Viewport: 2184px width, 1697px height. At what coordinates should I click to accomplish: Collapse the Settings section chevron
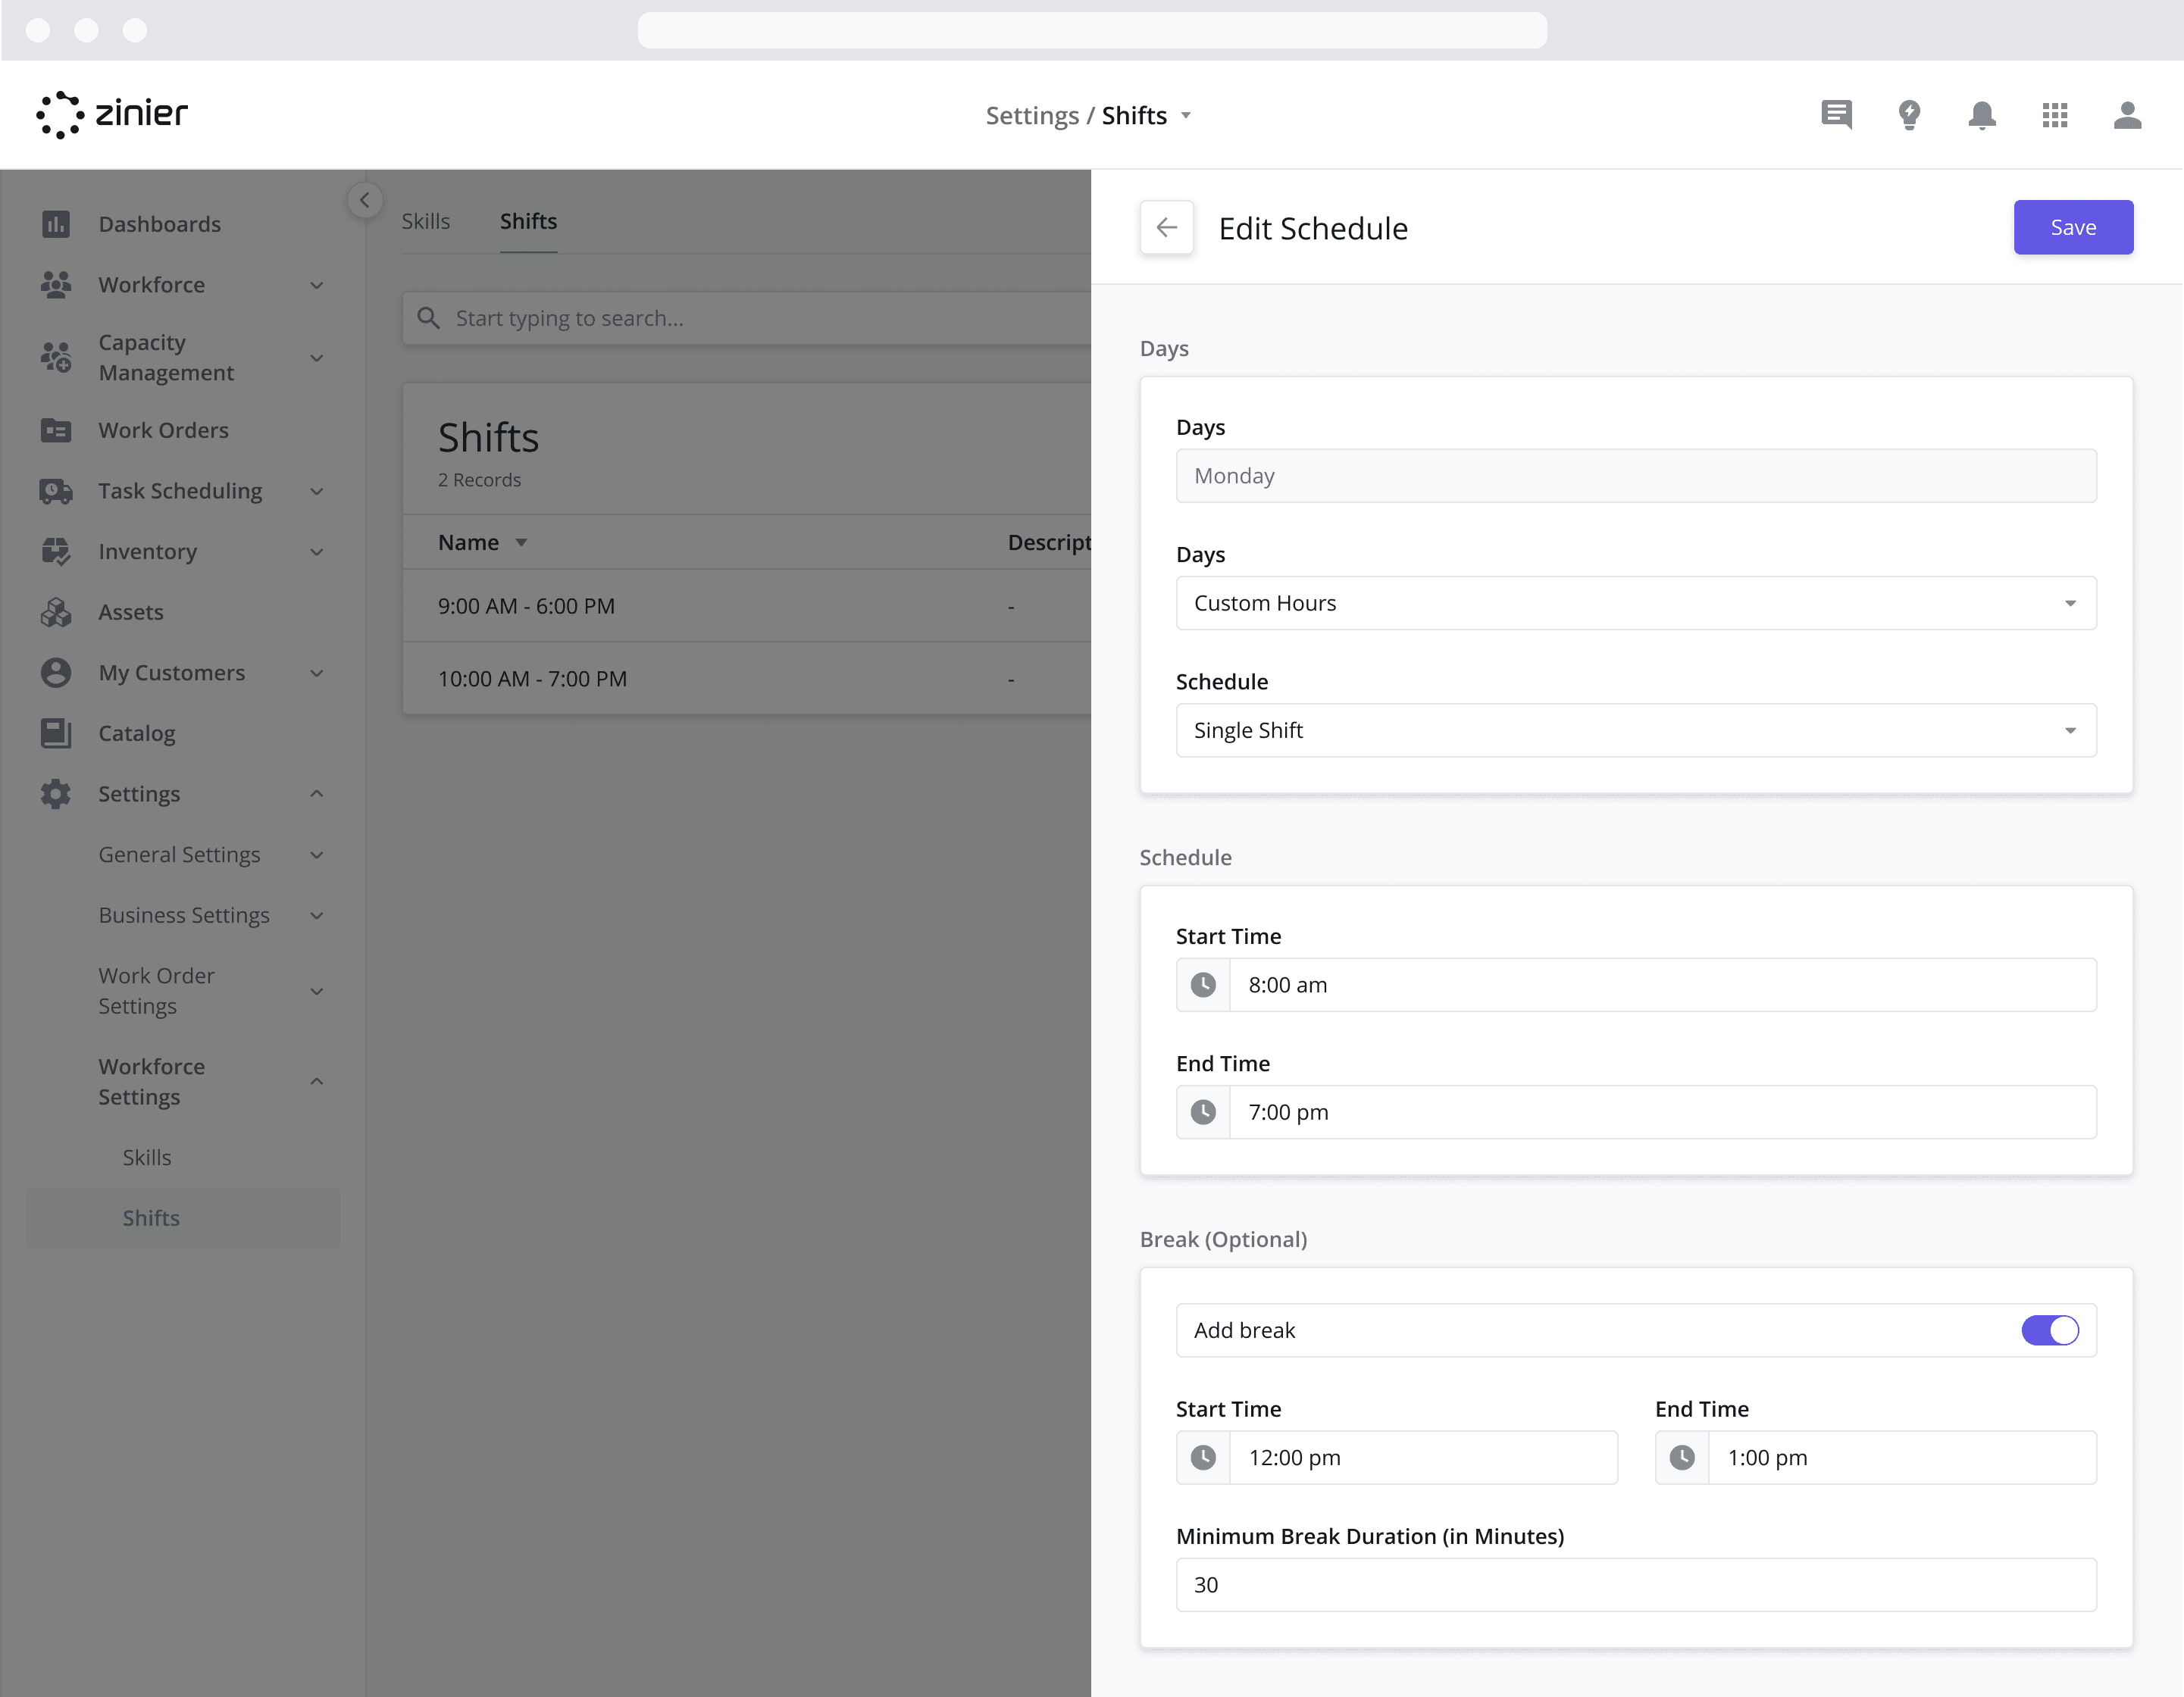[x=317, y=794]
